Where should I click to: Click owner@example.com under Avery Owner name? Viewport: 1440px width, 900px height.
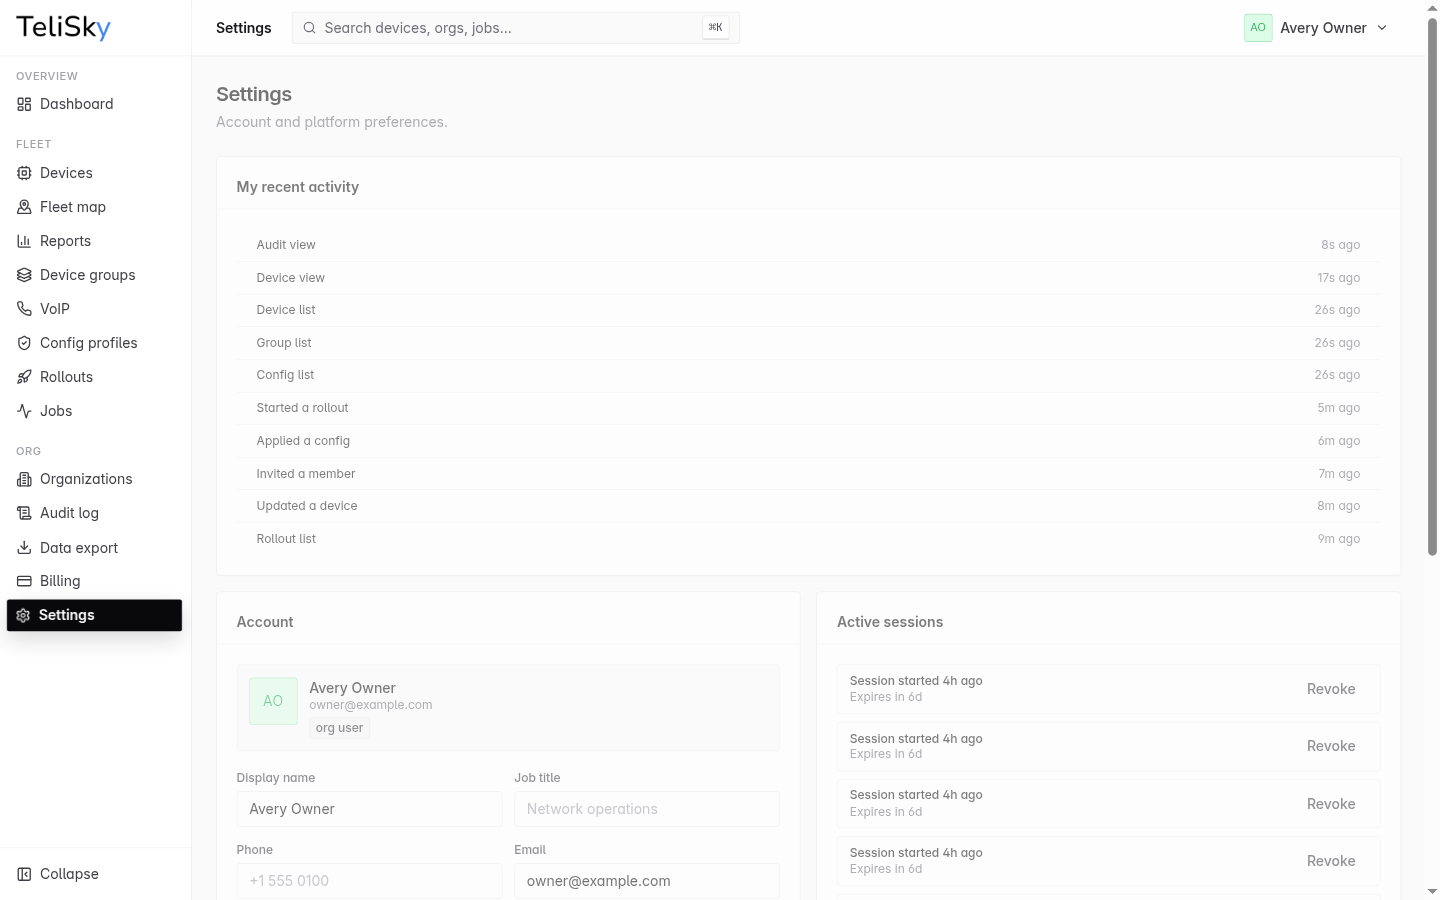(371, 705)
